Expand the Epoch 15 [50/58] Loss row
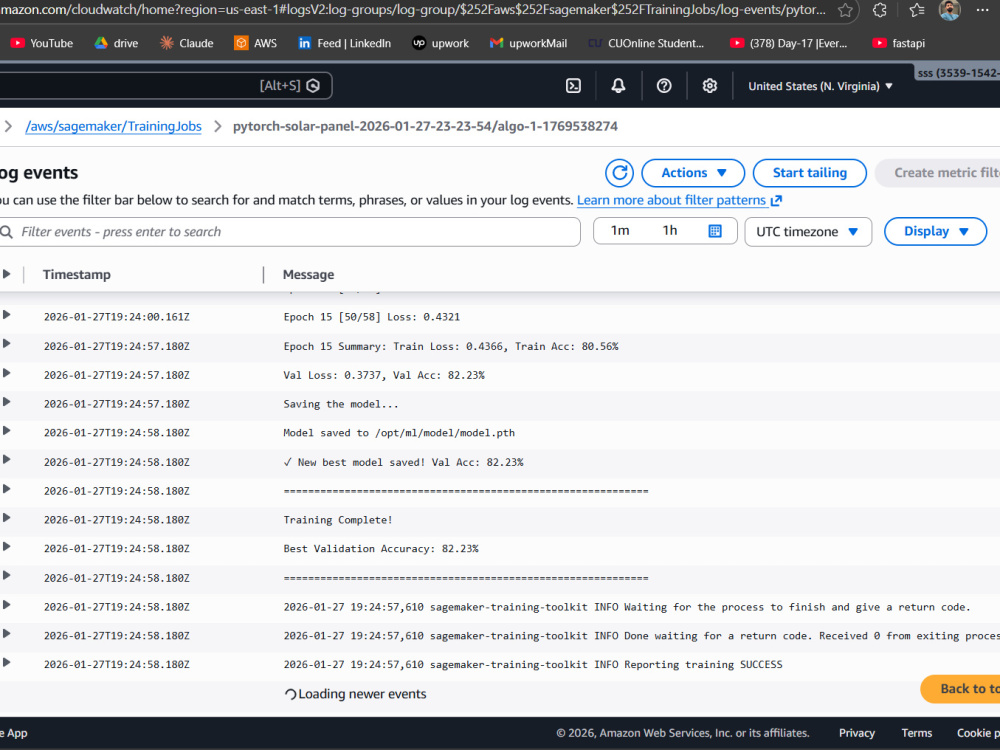1000x750 pixels. click(x=6, y=315)
